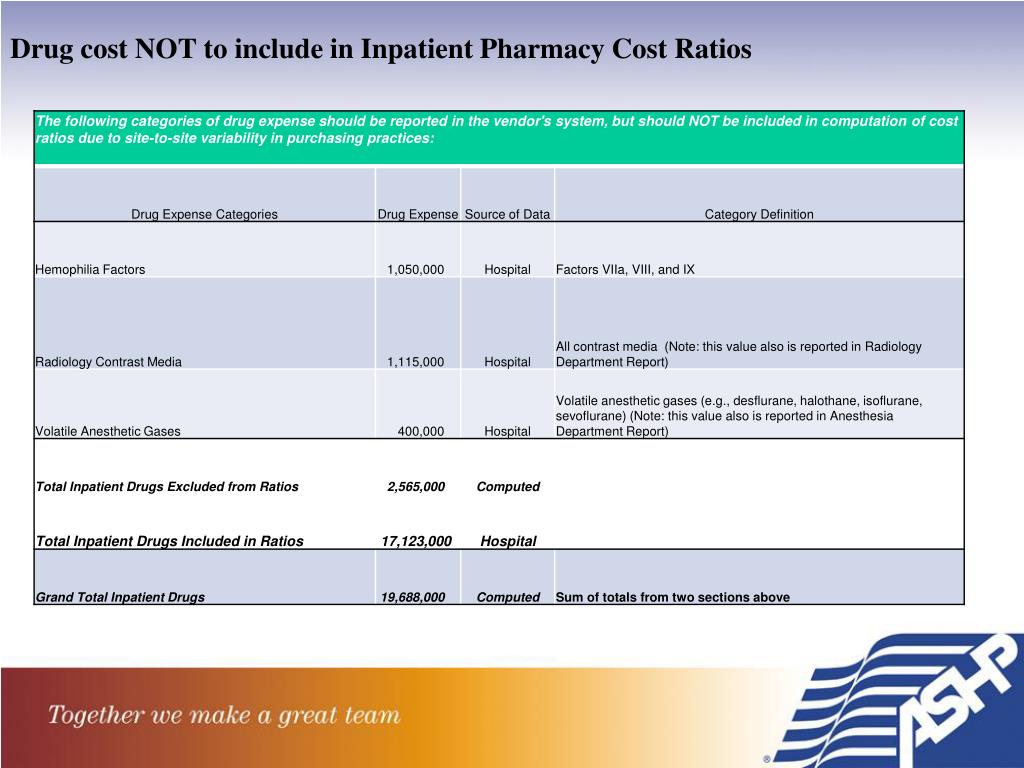Screen dimensions: 1024x768
Task: Click 'Hospital' in the Hemophilia Factors row
Action: click(507, 269)
